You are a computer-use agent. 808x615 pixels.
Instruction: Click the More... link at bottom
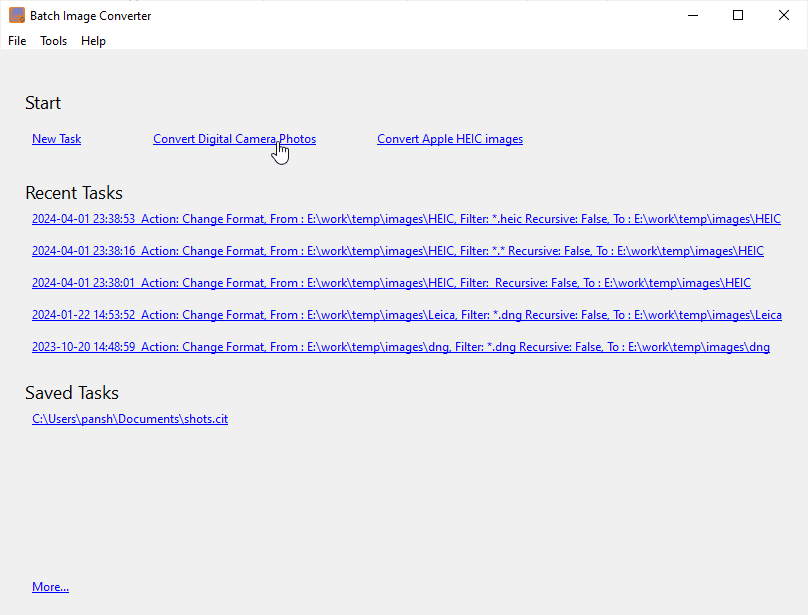tap(50, 587)
